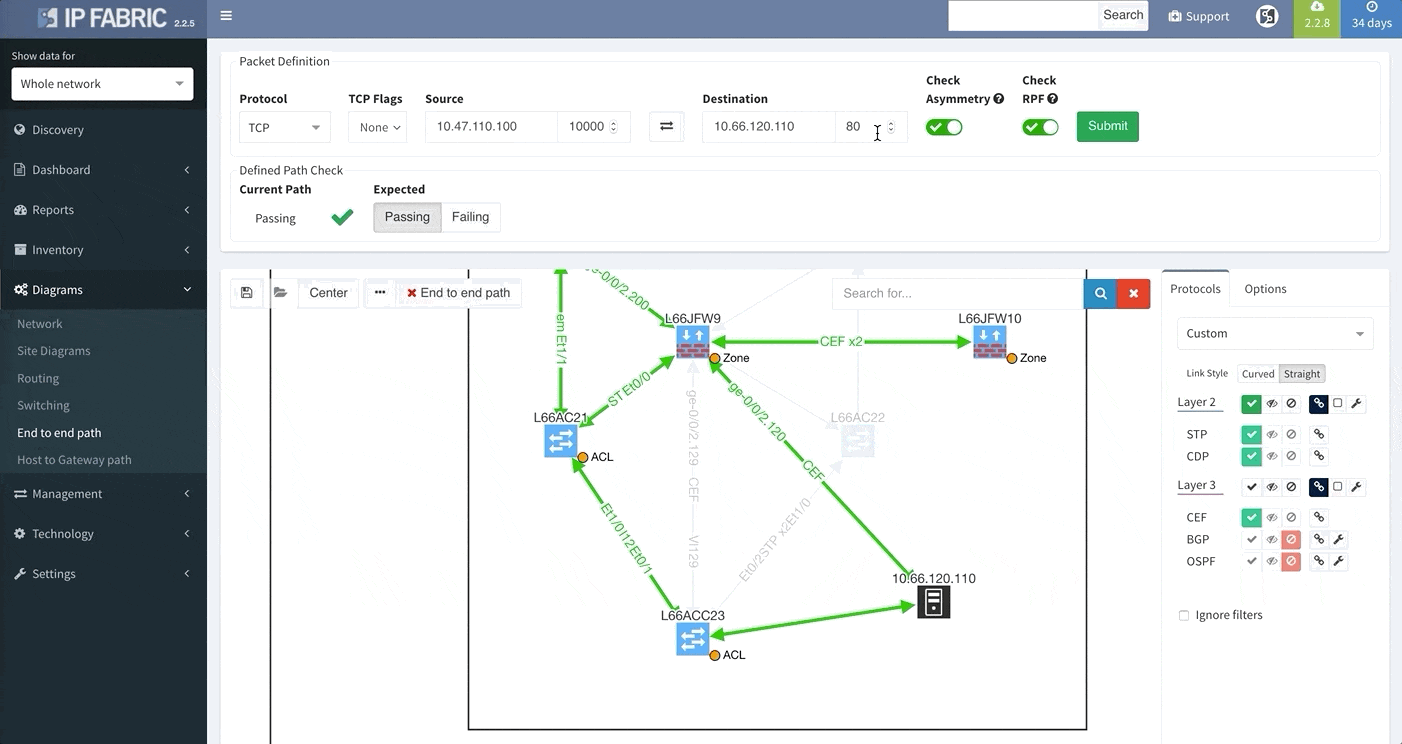Click the L66JFW10 firewall node

[x=989, y=342]
